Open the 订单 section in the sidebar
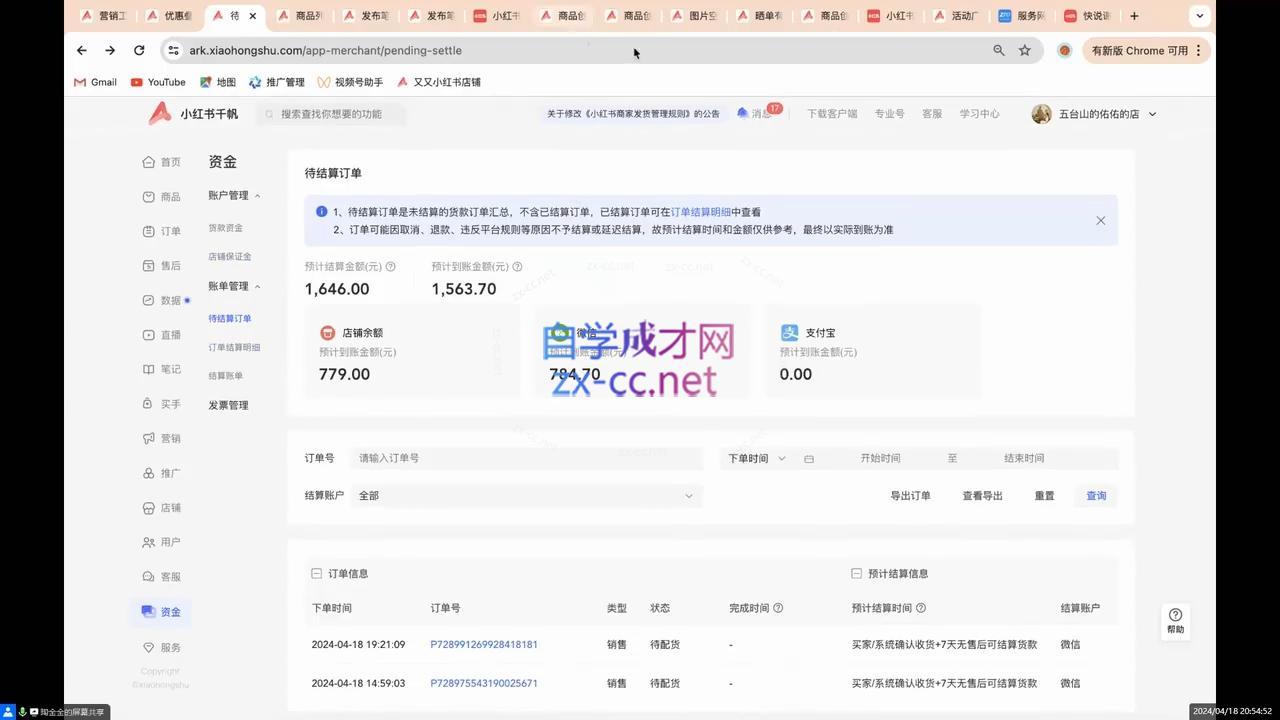Image resolution: width=1280 pixels, height=720 pixels. tap(170, 231)
